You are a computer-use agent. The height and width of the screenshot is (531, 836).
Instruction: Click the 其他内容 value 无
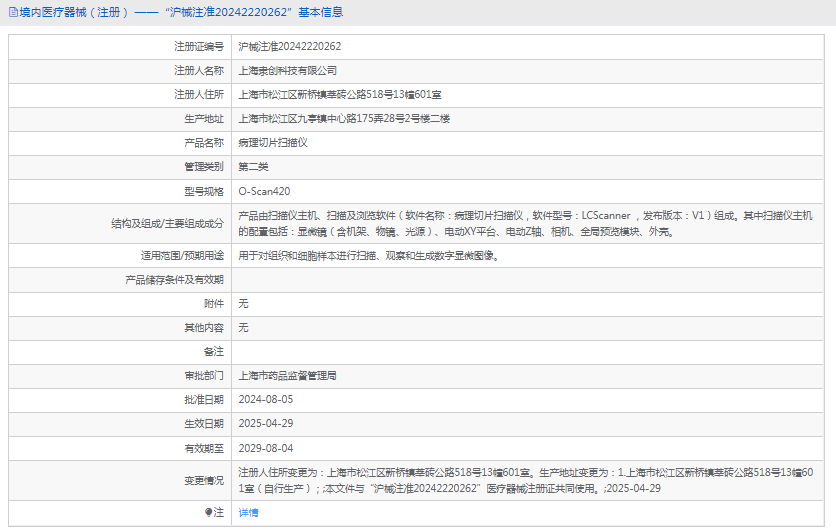[244, 327]
